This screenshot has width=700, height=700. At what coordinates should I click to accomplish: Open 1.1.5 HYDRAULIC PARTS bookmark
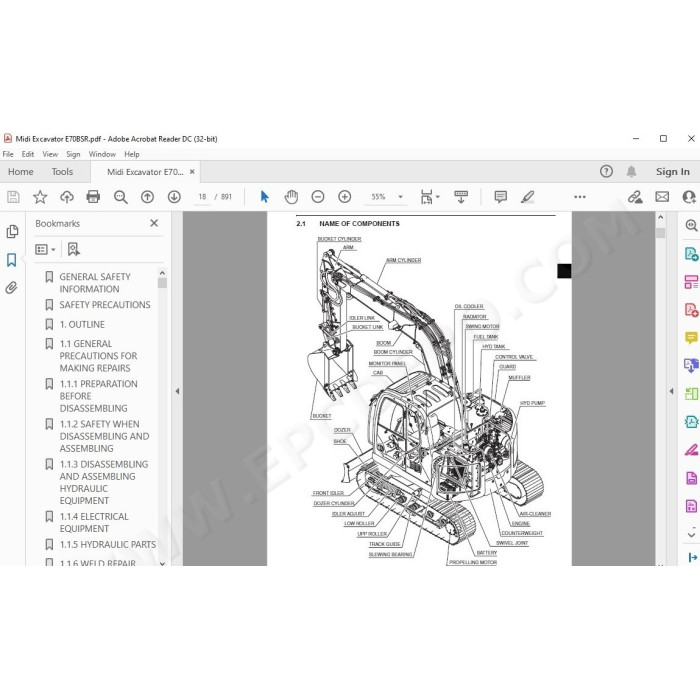pos(108,545)
